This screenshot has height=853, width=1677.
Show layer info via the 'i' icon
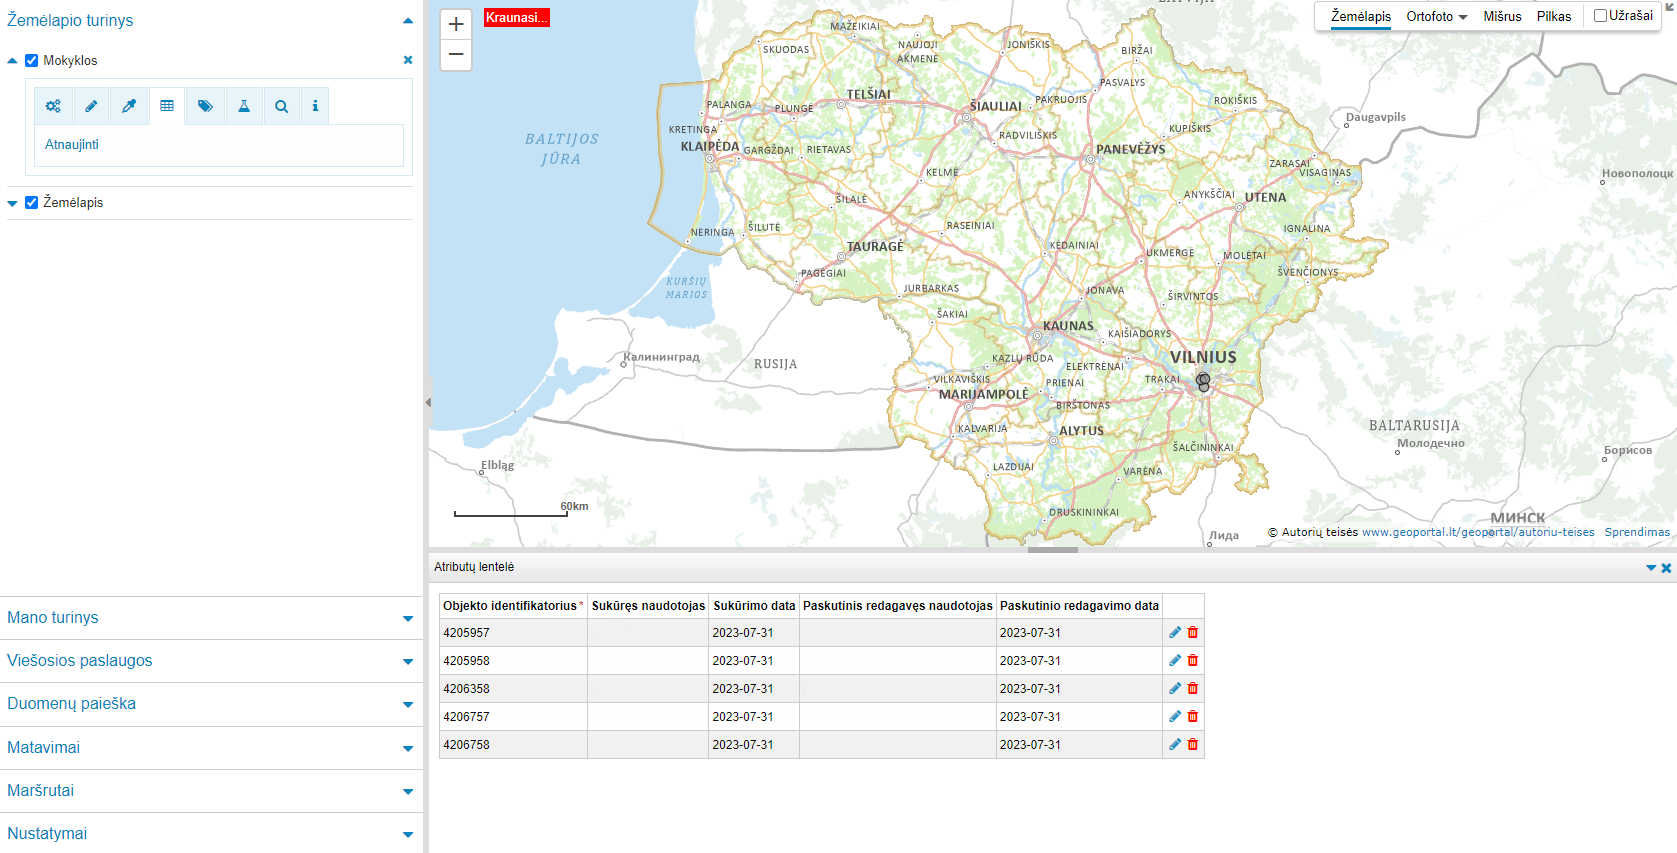point(315,106)
